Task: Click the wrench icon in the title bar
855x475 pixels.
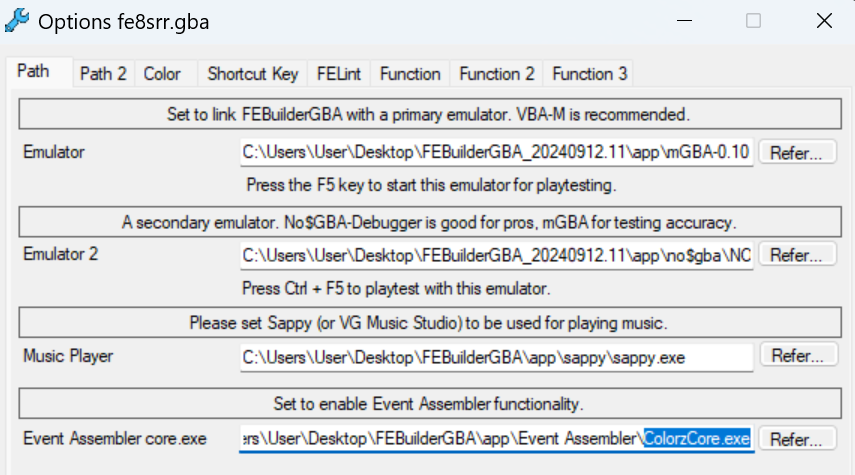Action: pyautogui.click(x=17, y=21)
